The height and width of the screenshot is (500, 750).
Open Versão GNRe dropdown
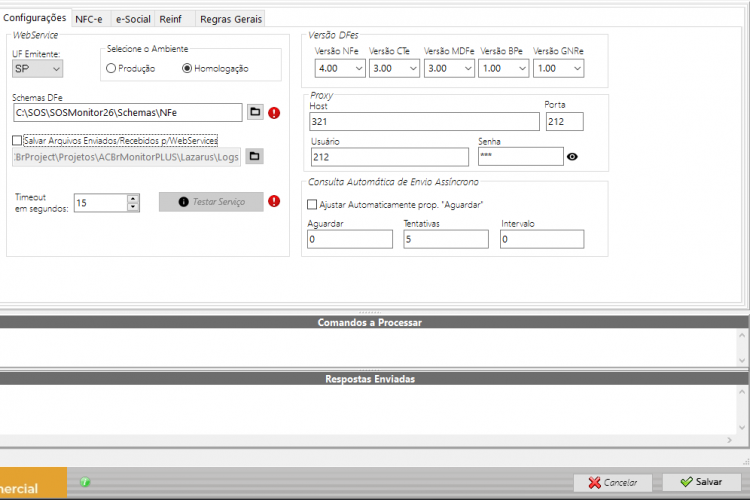pyautogui.click(x=559, y=68)
